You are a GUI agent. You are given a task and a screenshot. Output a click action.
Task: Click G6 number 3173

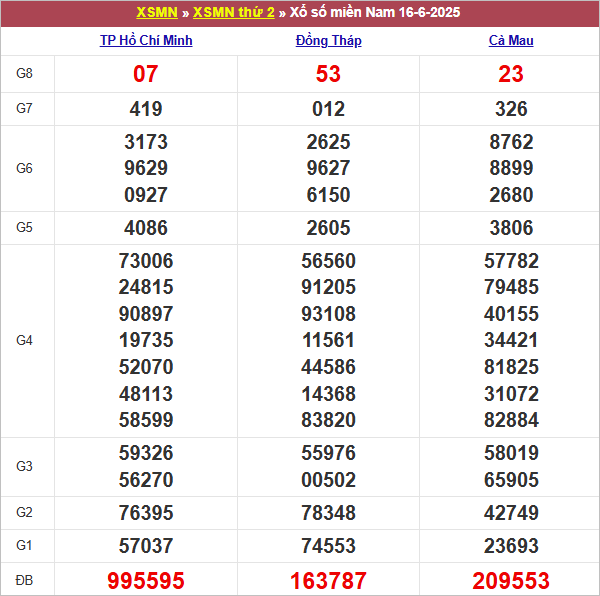pyautogui.click(x=146, y=142)
